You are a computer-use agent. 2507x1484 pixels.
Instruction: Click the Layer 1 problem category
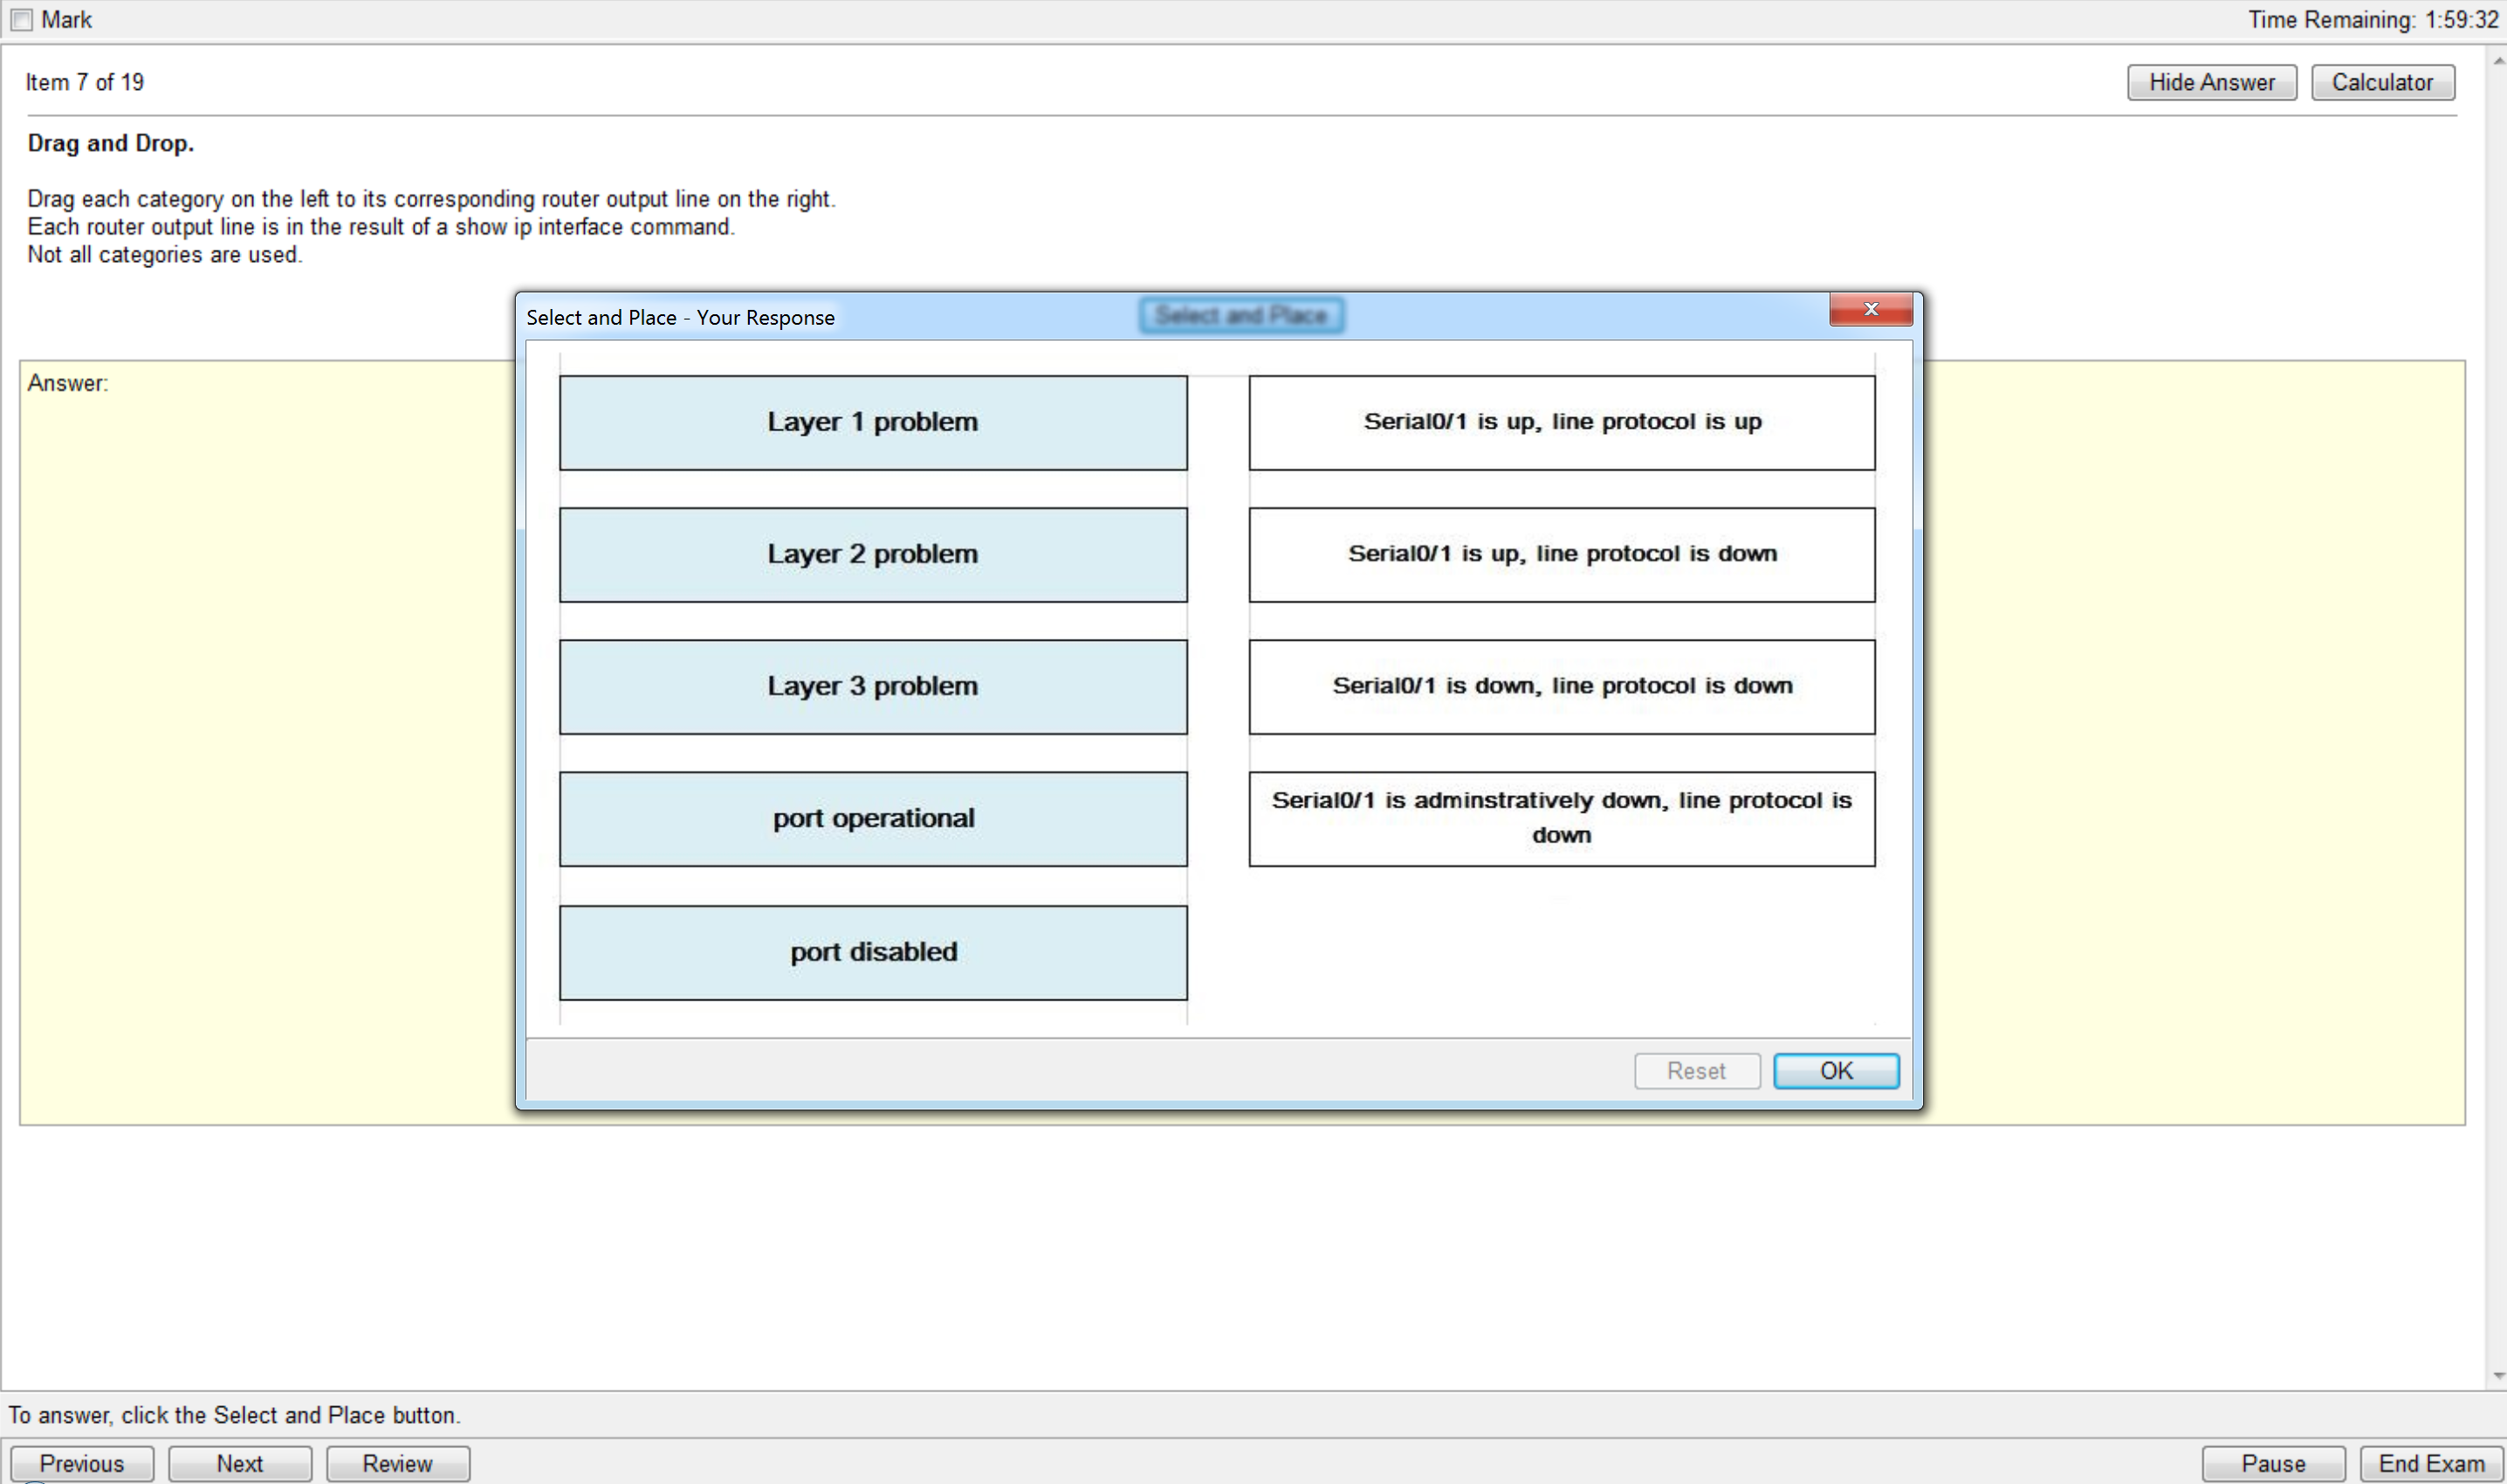pos(873,421)
